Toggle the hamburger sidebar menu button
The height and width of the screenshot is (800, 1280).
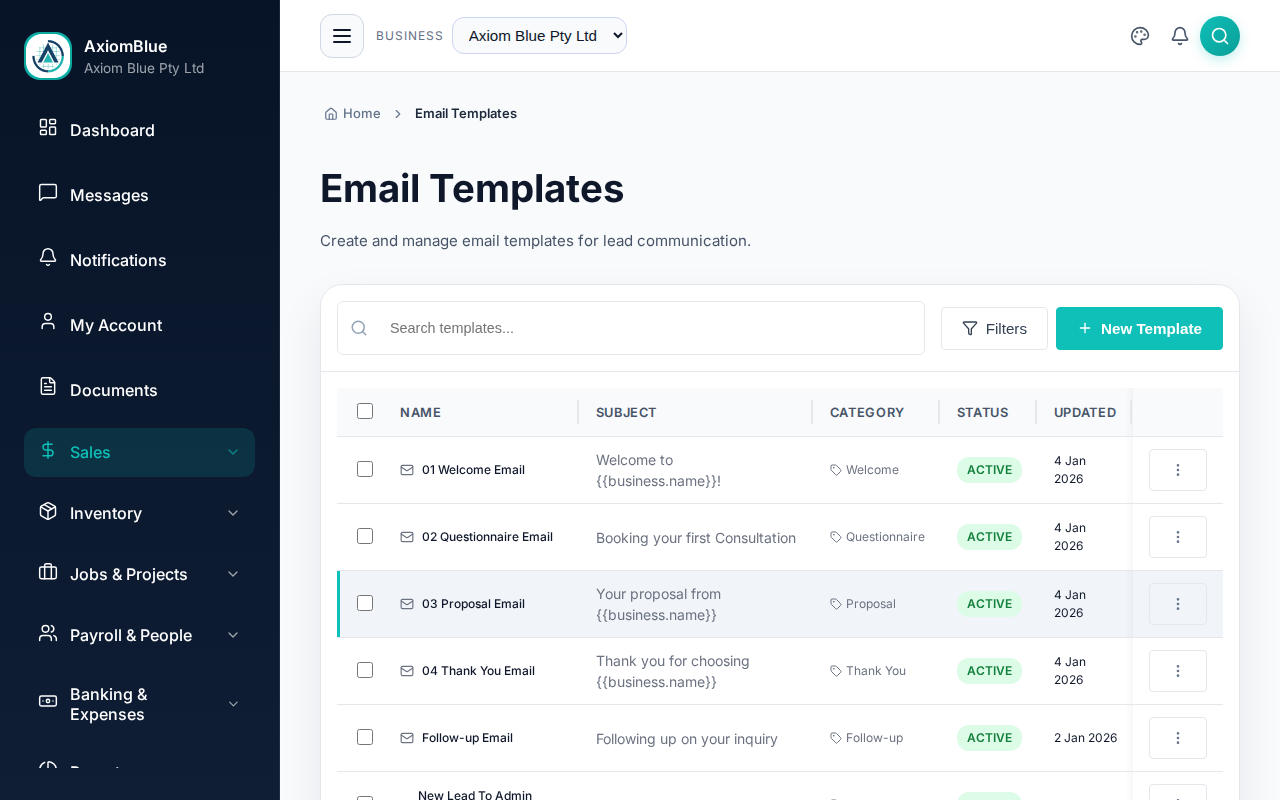click(342, 36)
